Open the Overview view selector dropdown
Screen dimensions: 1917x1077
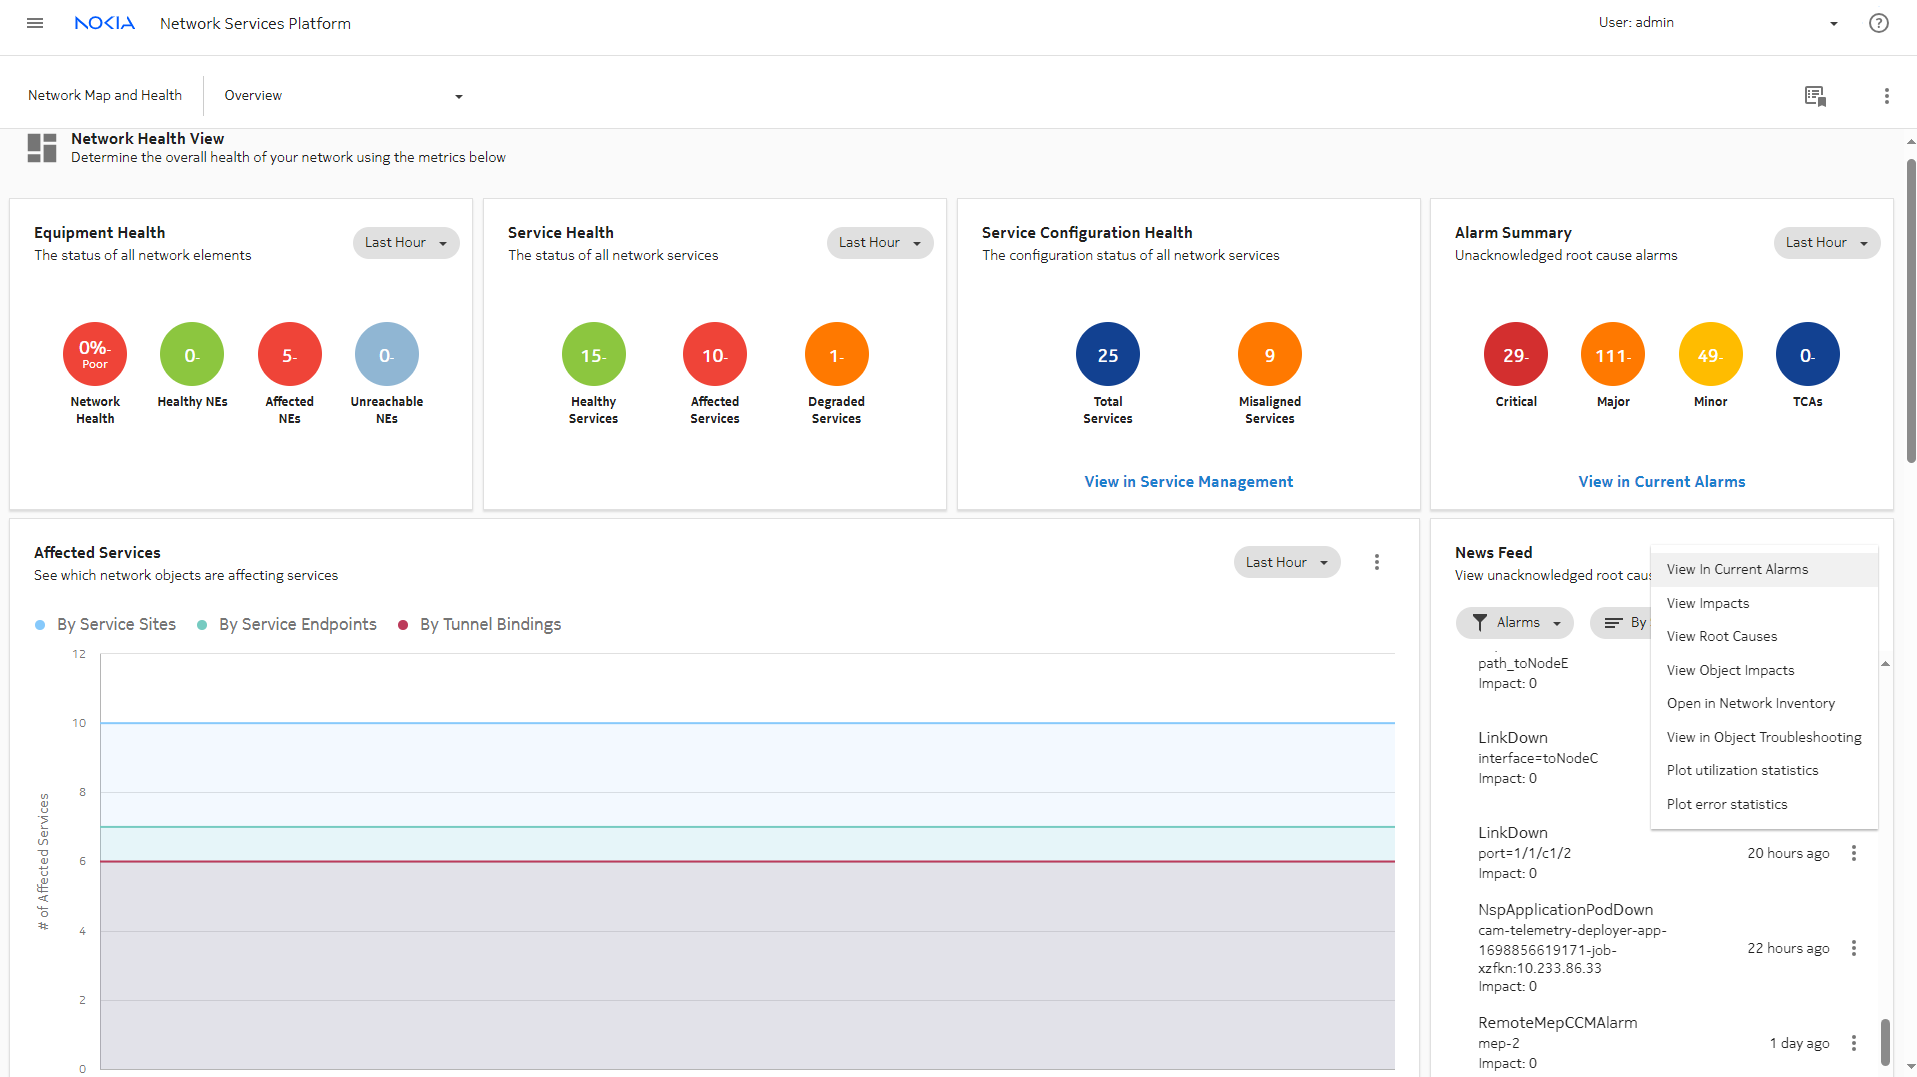pyautogui.click(x=343, y=96)
